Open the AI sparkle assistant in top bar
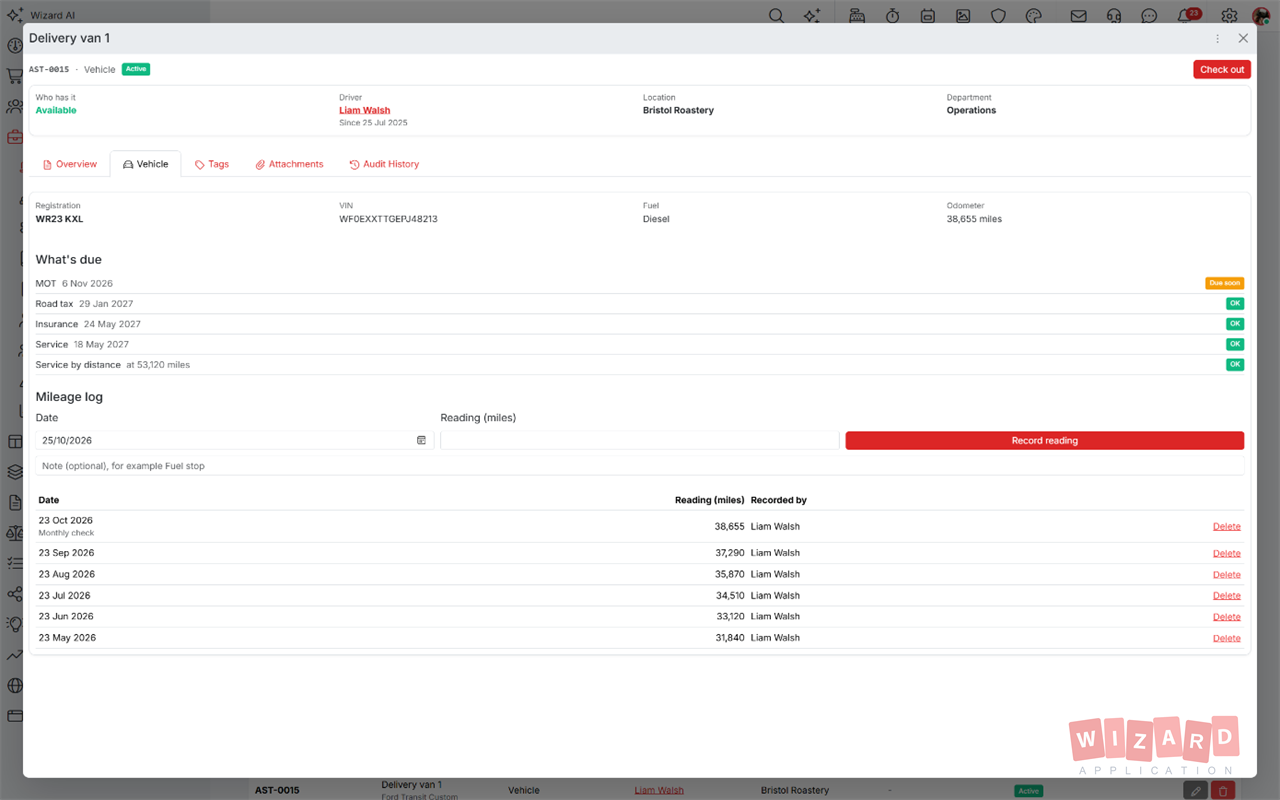This screenshot has width=1280, height=800. coord(811,15)
